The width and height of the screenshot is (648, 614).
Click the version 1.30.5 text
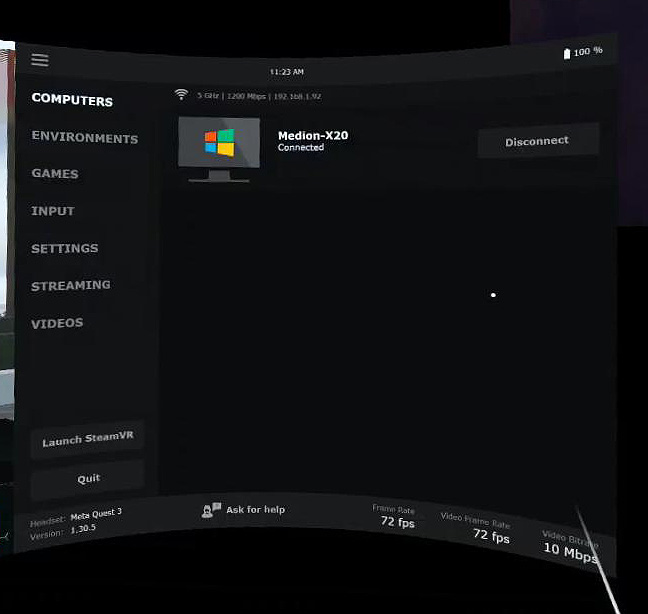(x=83, y=529)
